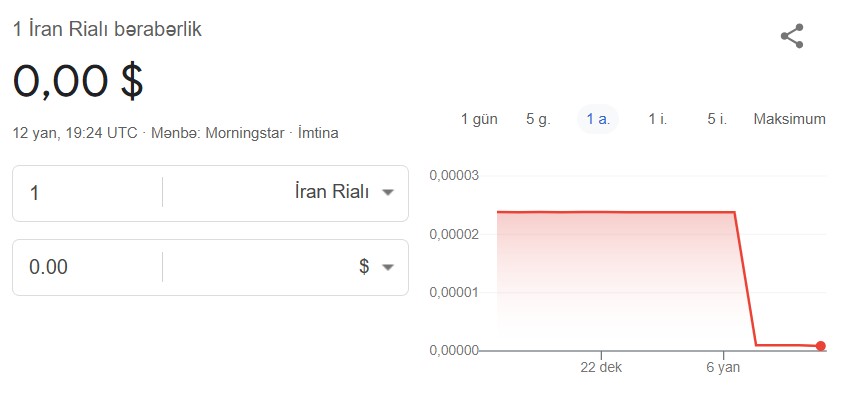Screen dimensions: 849x400
Task: Open the İran Rialı currency dropdown
Action: [x=346, y=193]
